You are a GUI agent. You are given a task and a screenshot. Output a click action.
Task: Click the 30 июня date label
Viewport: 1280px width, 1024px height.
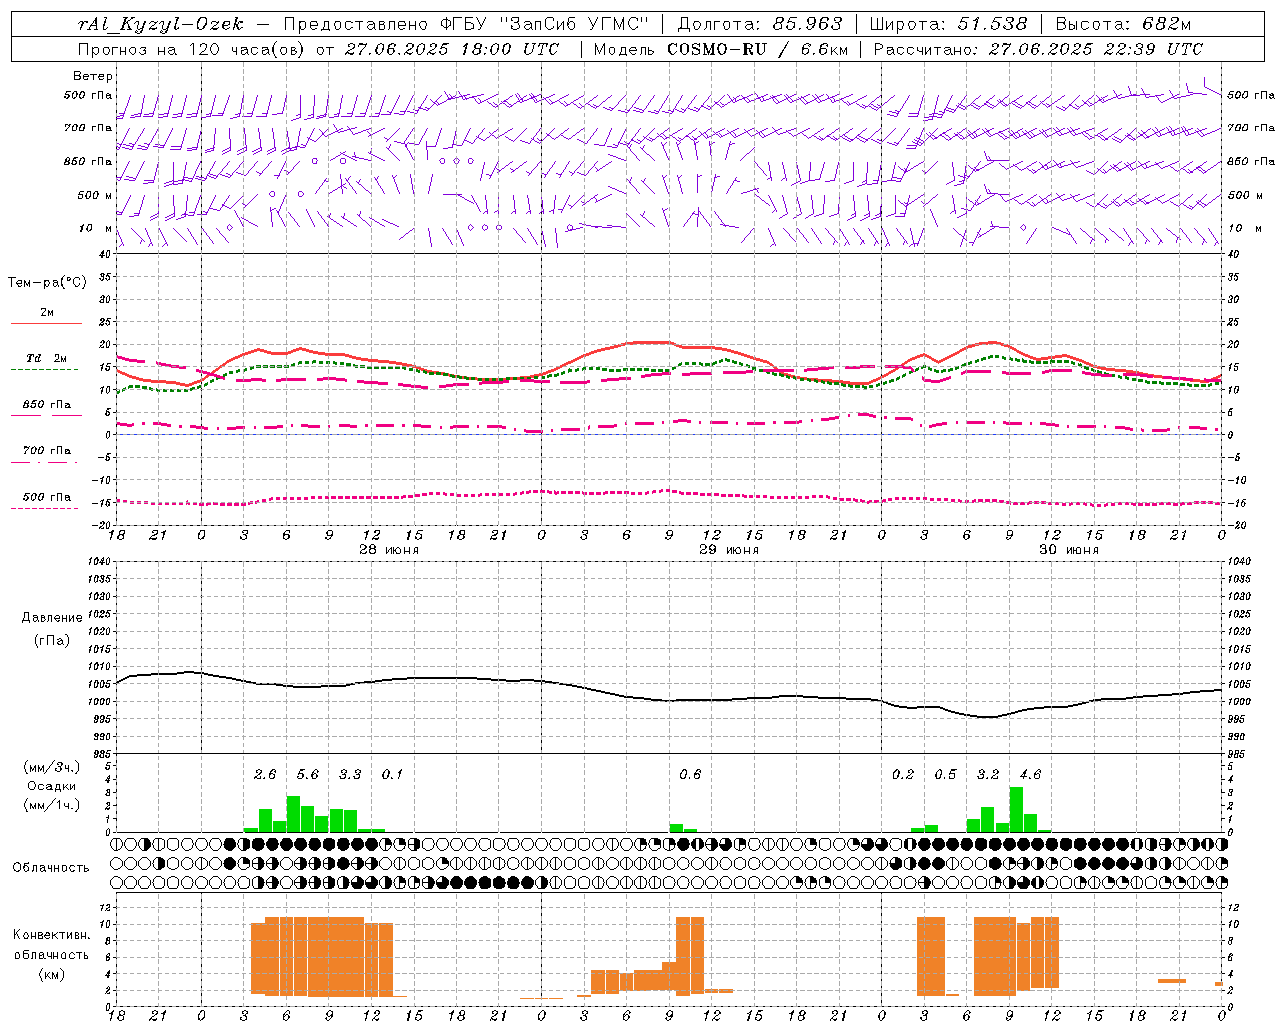(1069, 549)
